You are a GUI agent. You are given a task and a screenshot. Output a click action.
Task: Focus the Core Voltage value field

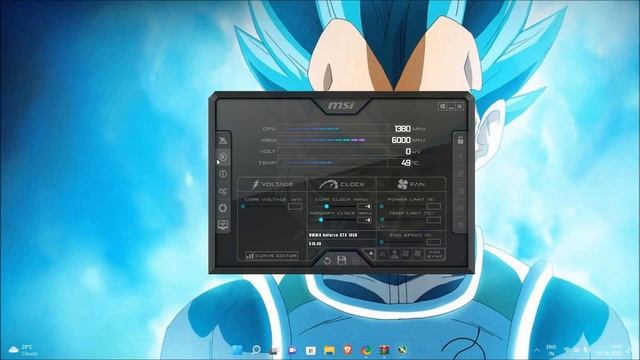[x=295, y=207]
